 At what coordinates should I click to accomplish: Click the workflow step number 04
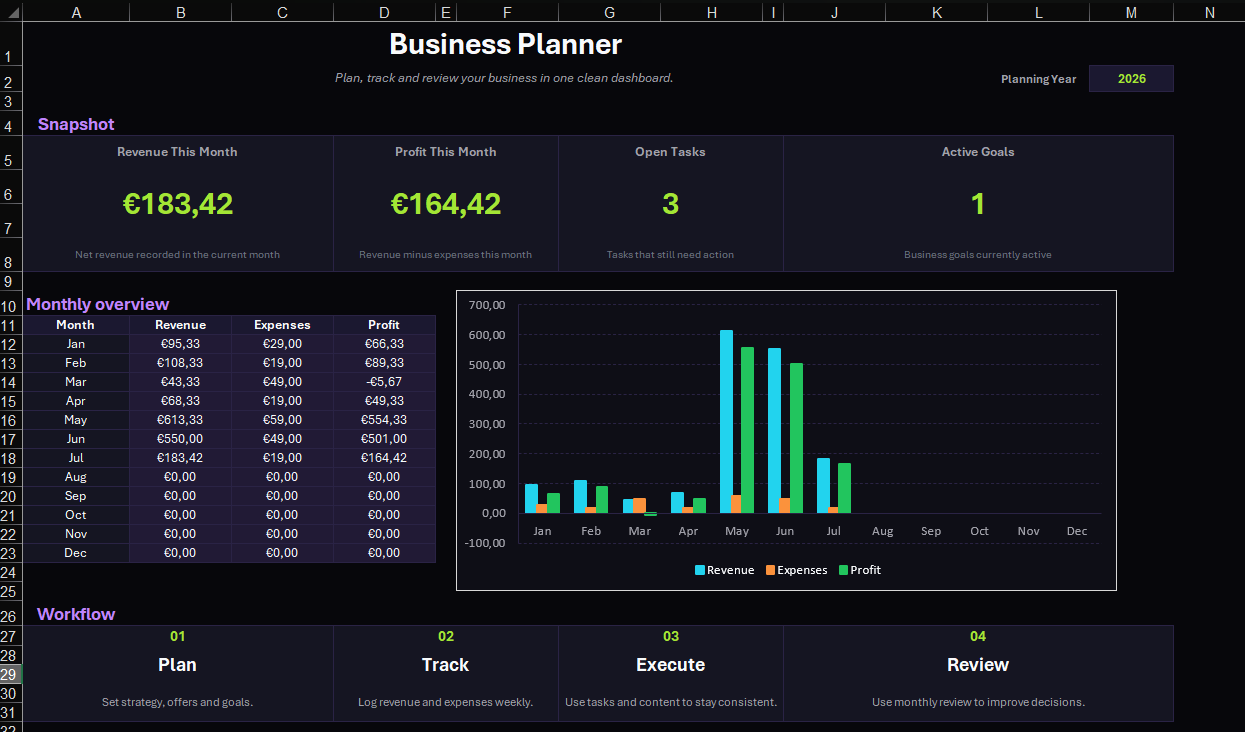[x=978, y=636]
